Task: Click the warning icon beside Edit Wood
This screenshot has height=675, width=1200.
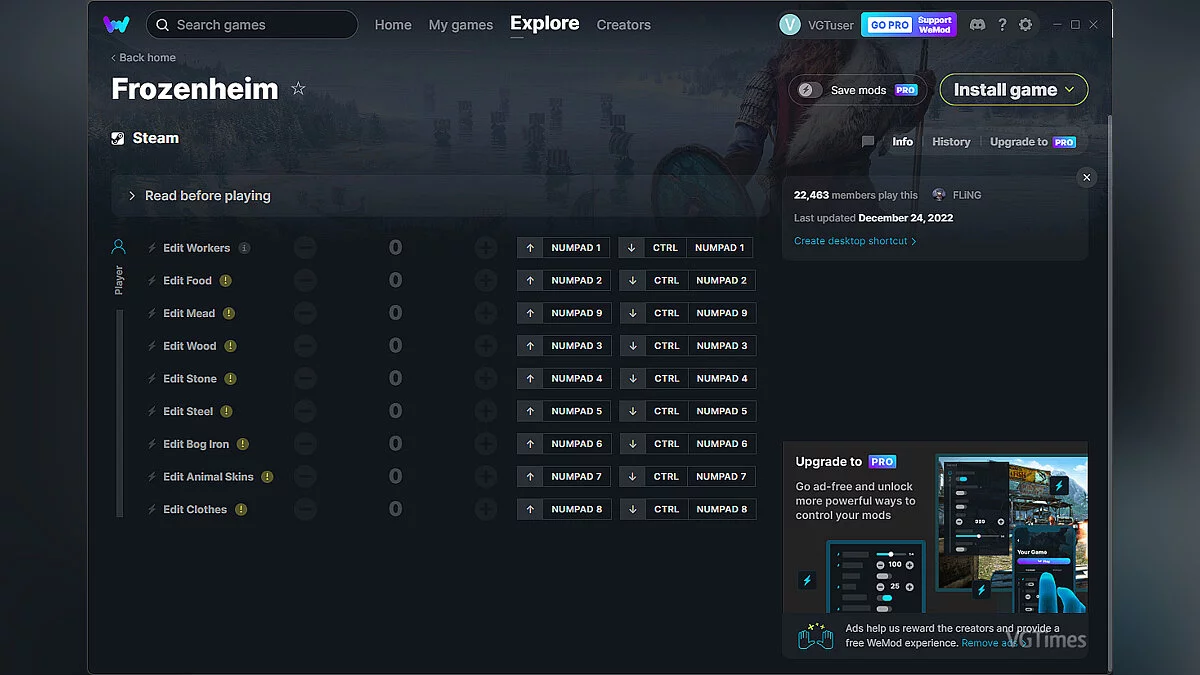Action: click(230, 346)
